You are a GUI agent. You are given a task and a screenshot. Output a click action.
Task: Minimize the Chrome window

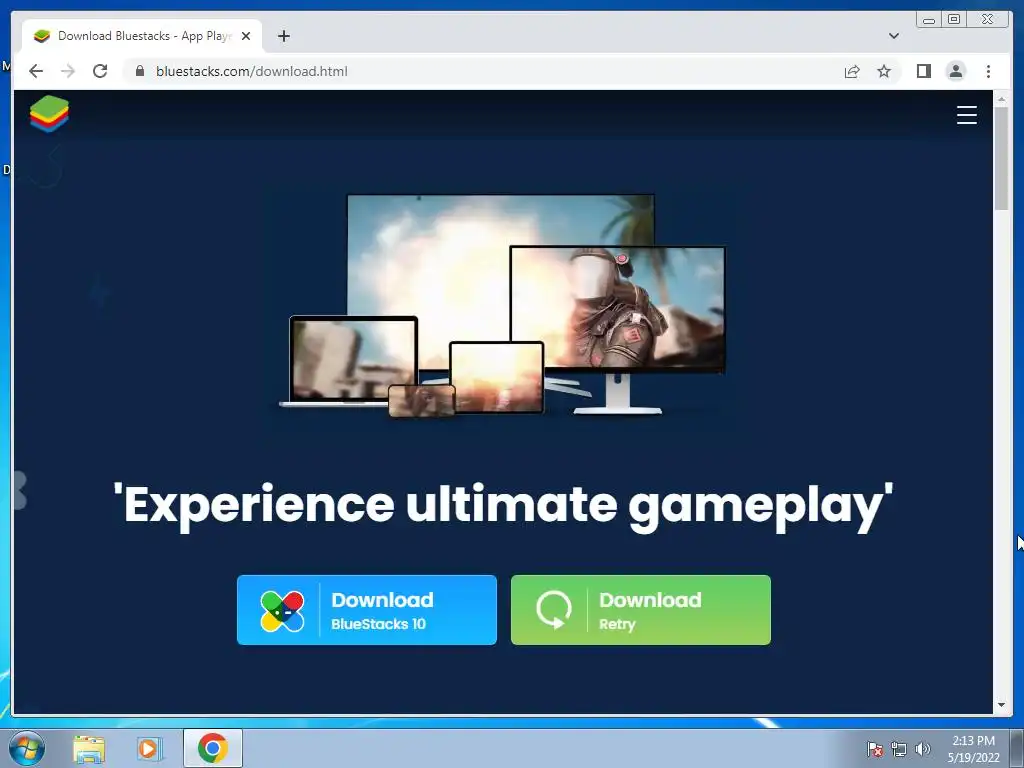929,20
